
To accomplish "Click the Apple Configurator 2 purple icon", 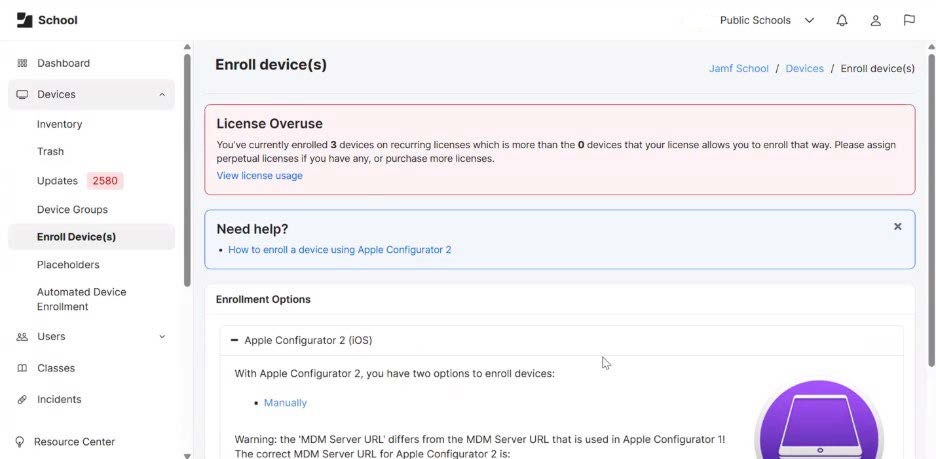I will pyautogui.click(x=819, y=420).
